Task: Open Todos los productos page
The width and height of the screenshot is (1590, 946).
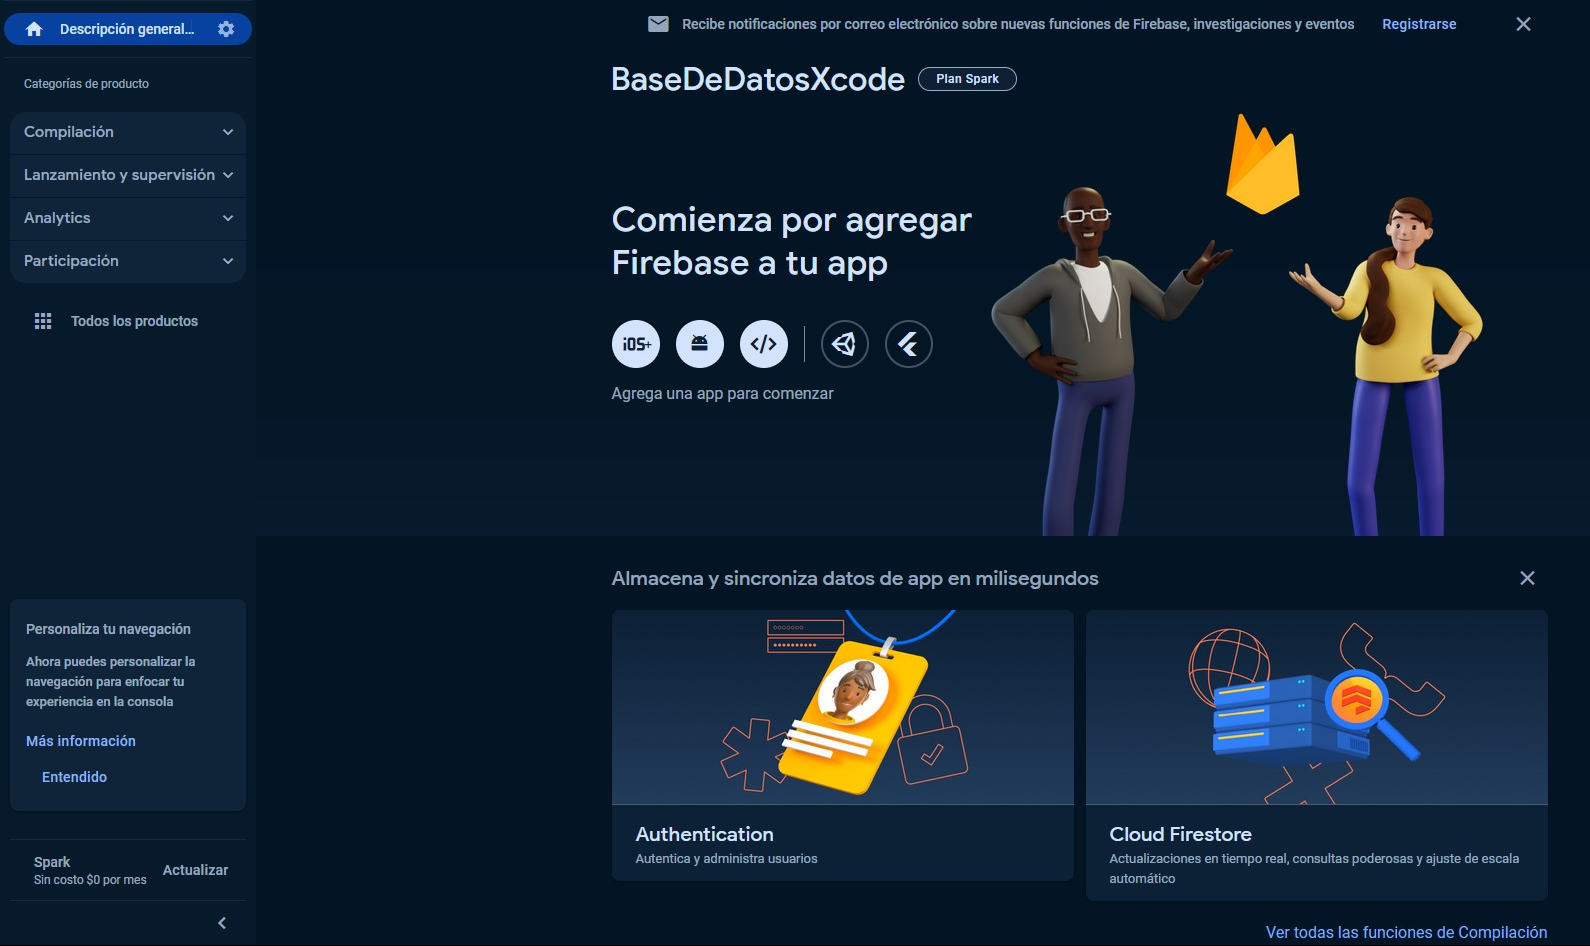Action: tap(134, 321)
